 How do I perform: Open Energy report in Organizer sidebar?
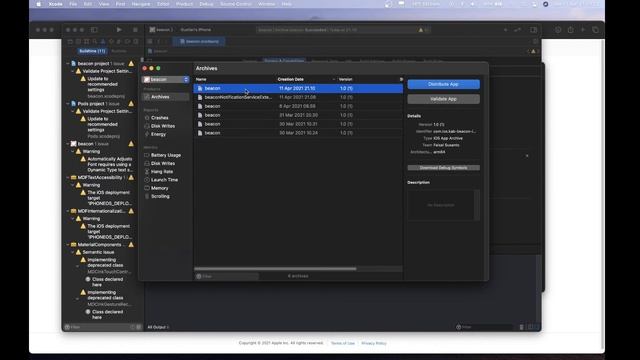(158, 134)
